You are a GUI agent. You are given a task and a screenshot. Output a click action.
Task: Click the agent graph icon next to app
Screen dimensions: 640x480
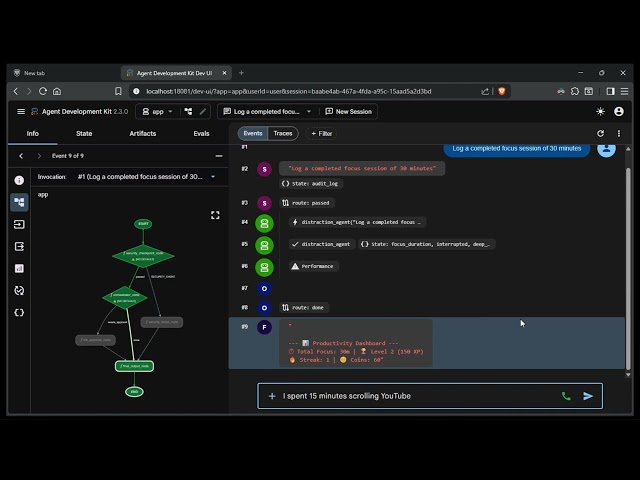(188, 111)
